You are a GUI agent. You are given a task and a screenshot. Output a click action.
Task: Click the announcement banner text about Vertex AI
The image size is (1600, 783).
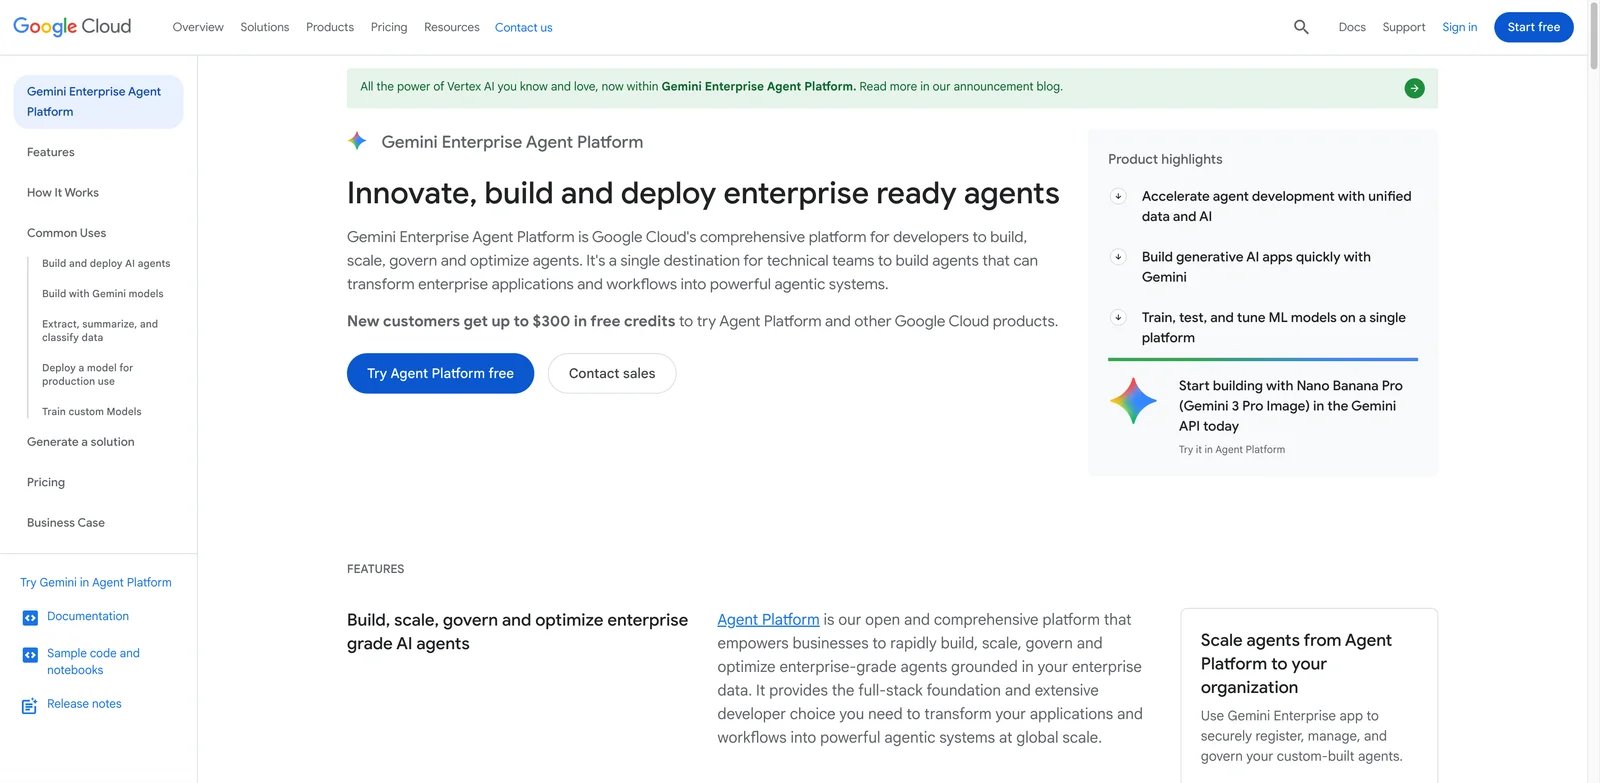pos(711,87)
